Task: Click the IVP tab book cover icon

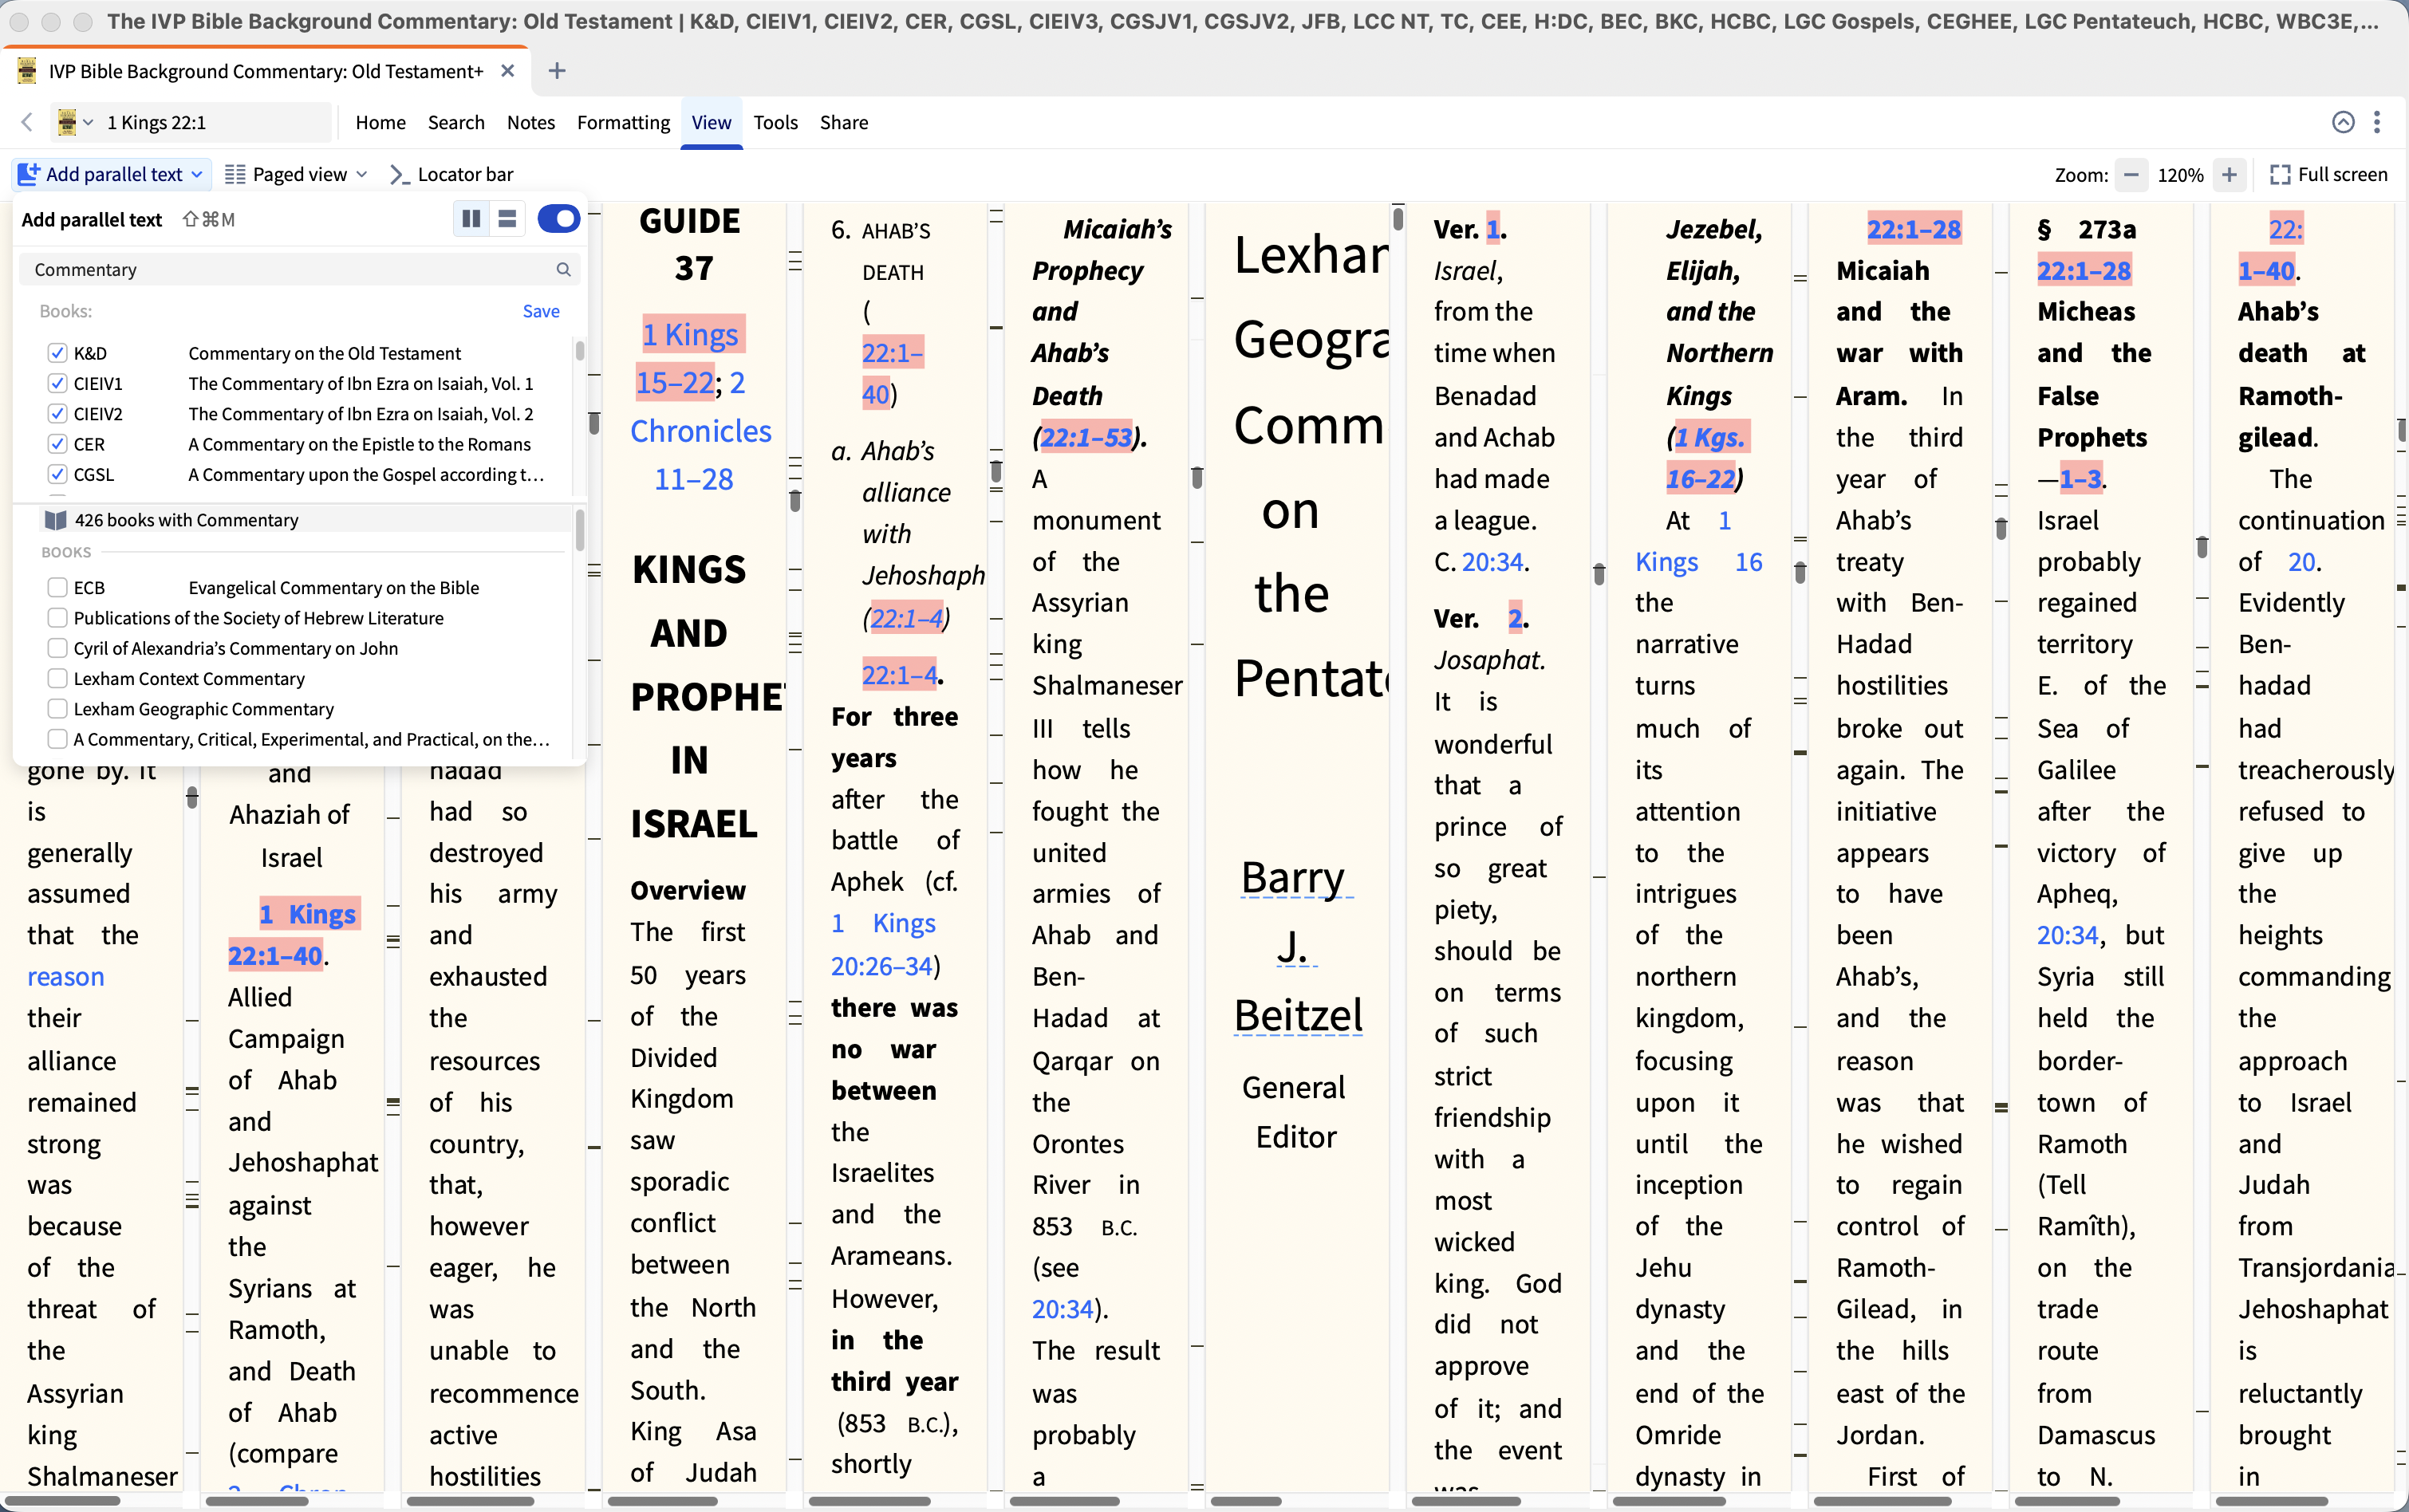Action: [27, 71]
